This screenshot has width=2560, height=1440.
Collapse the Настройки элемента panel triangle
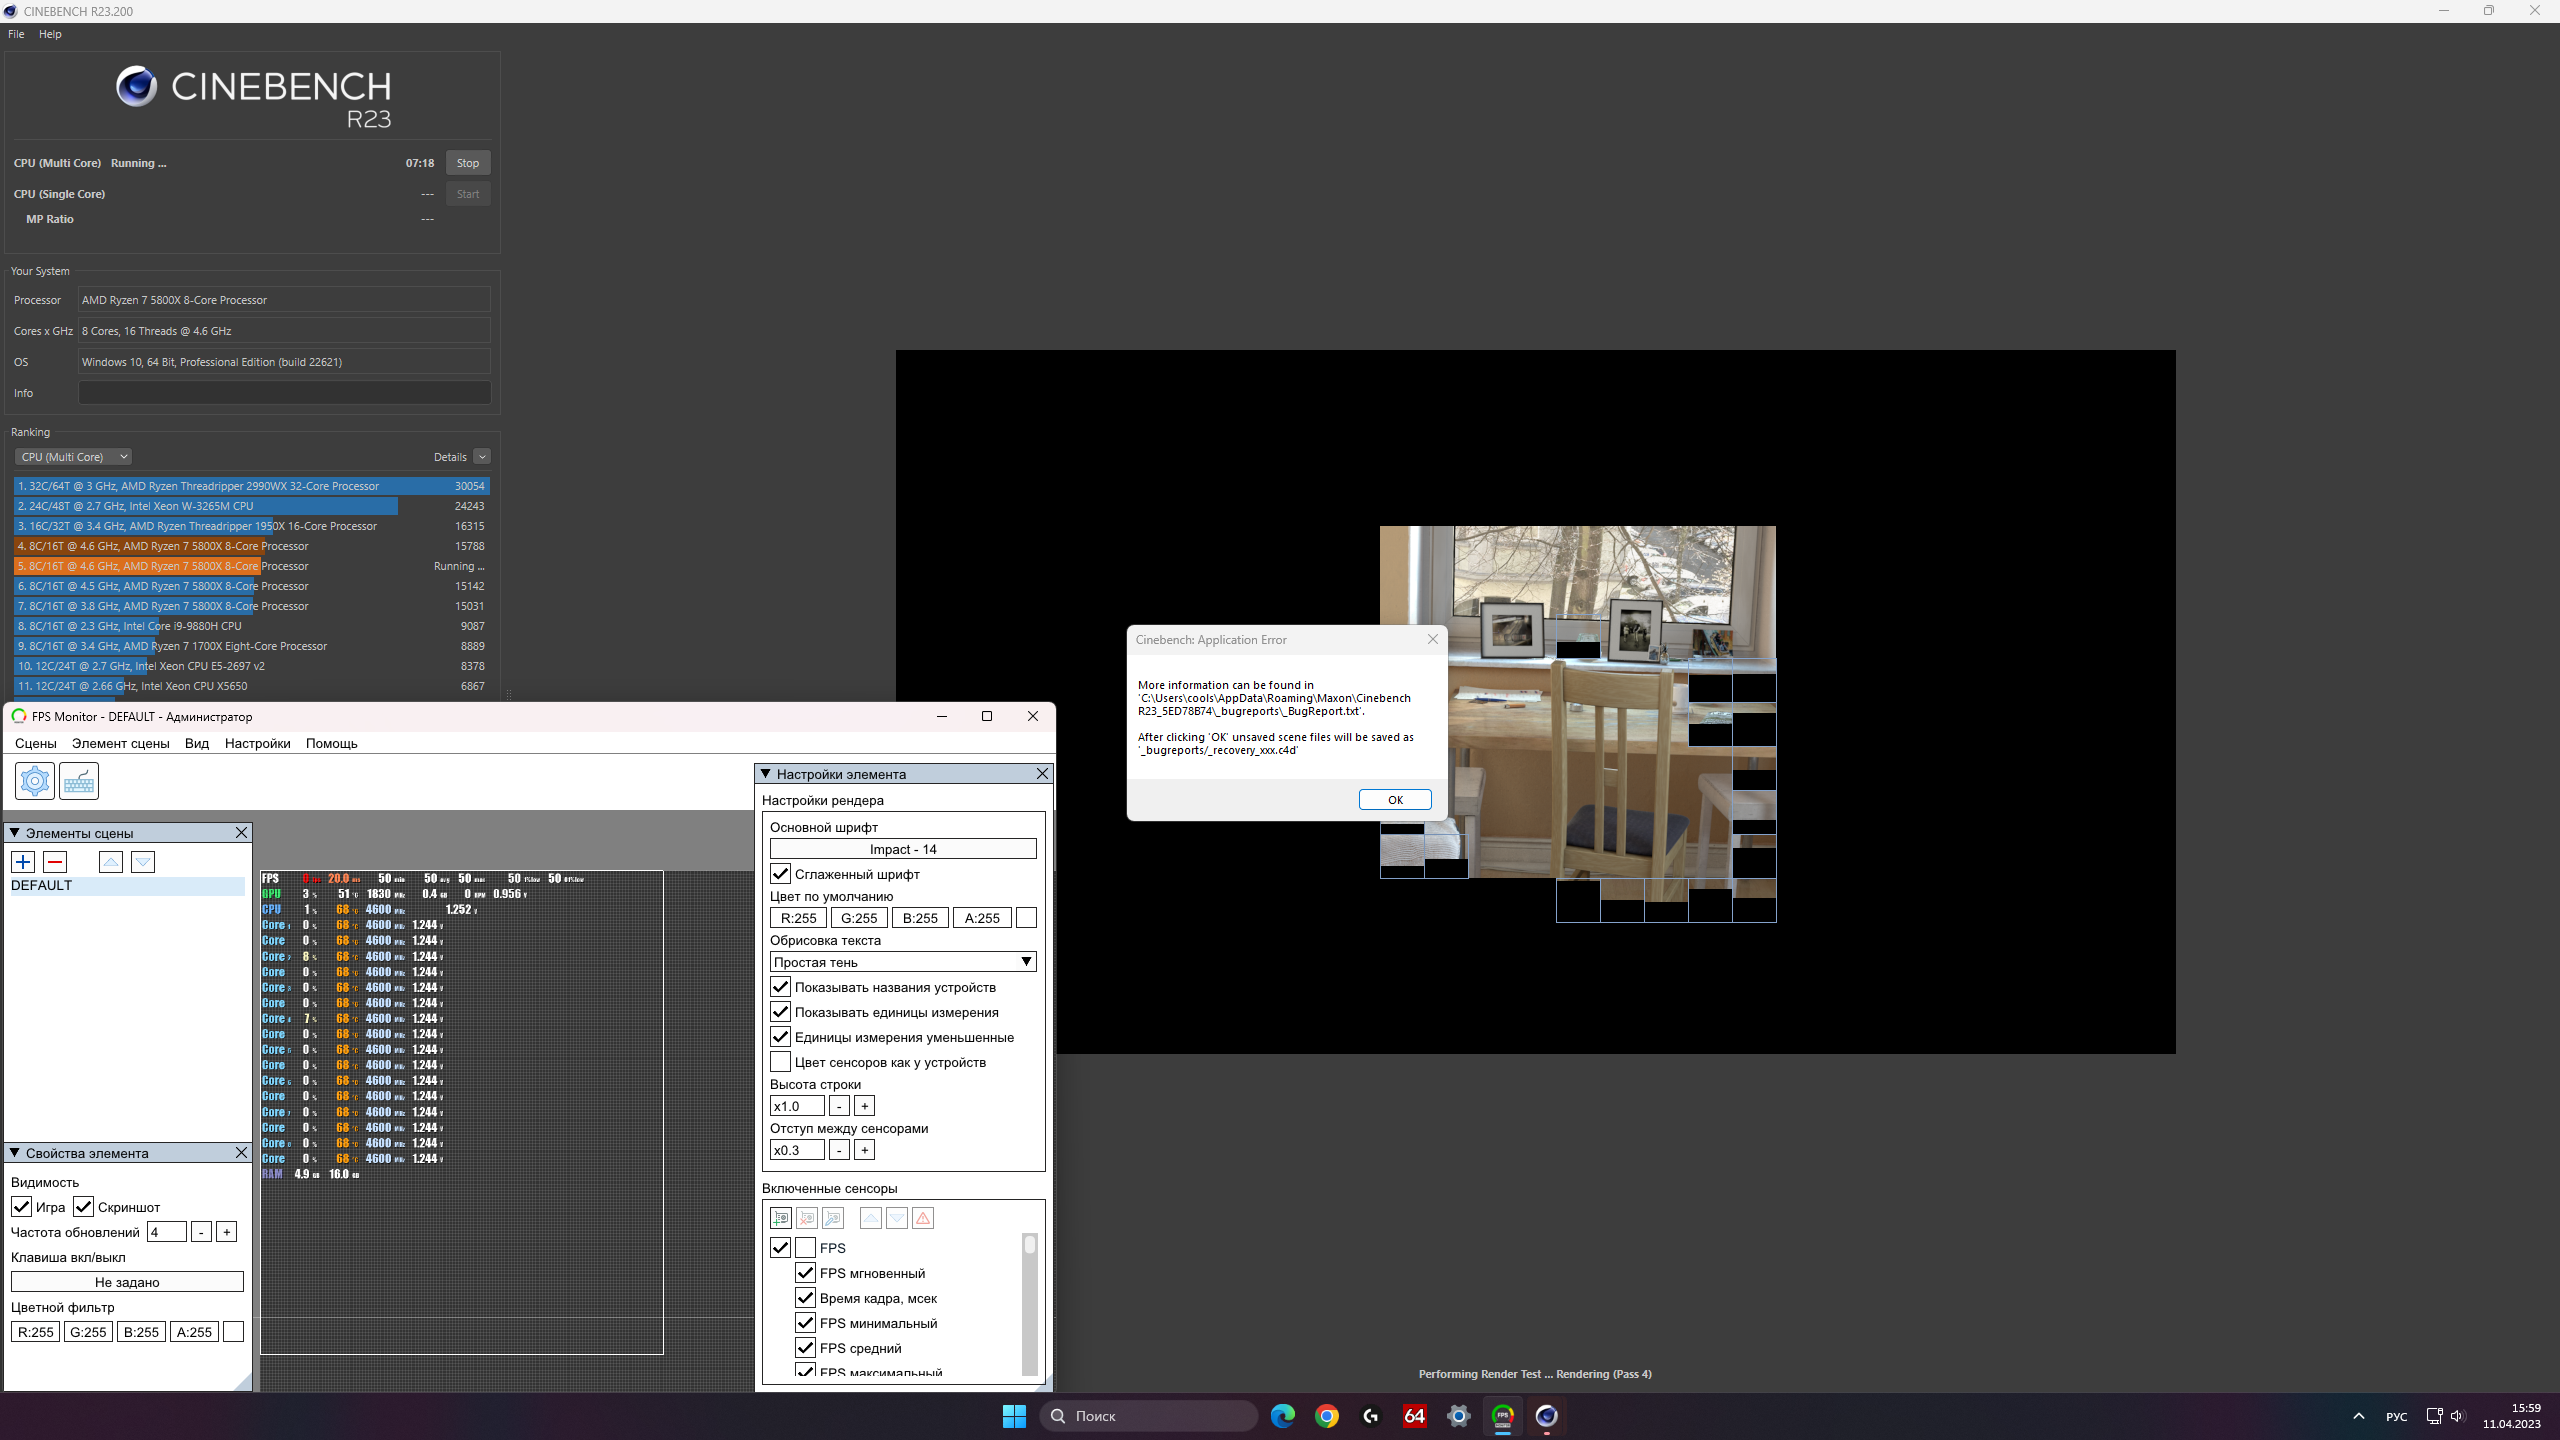click(x=766, y=774)
